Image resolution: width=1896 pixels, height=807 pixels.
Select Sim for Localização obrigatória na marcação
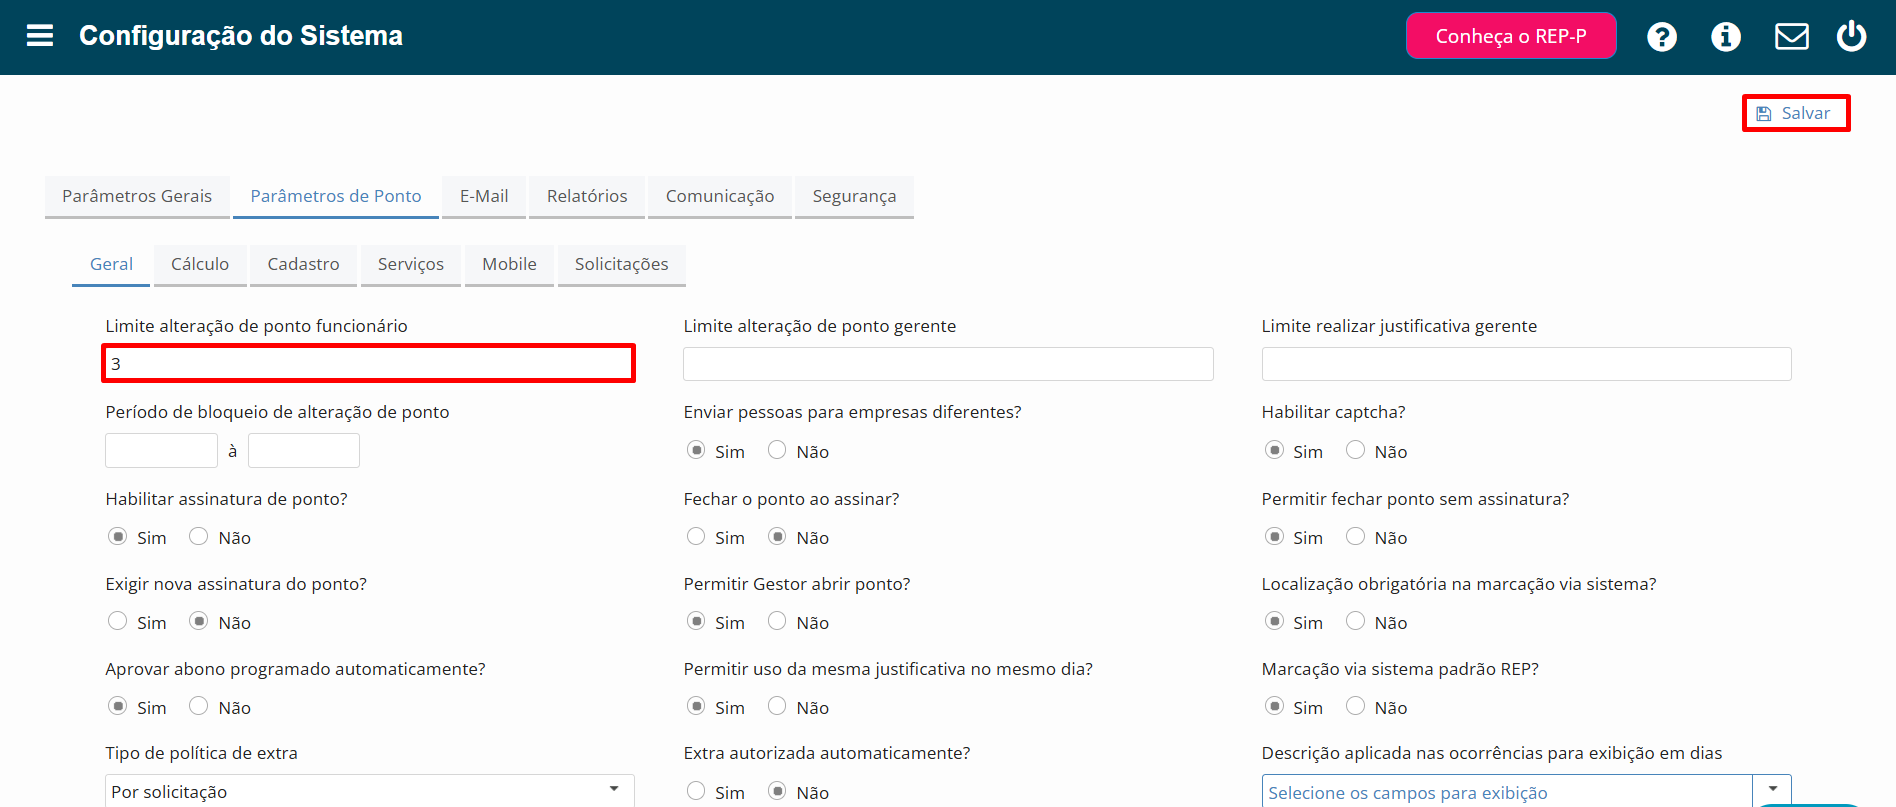1274,621
